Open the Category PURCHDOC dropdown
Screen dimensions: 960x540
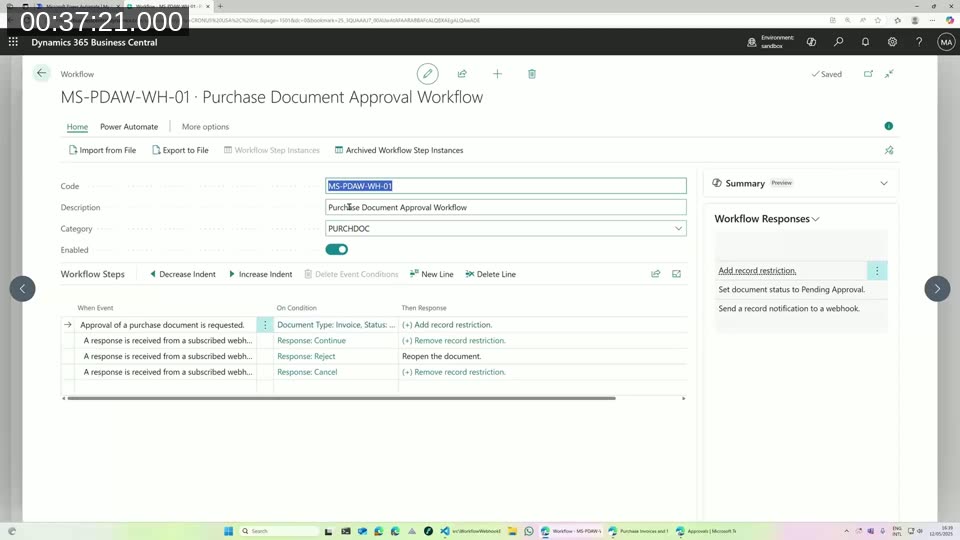(x=678, y=228)
